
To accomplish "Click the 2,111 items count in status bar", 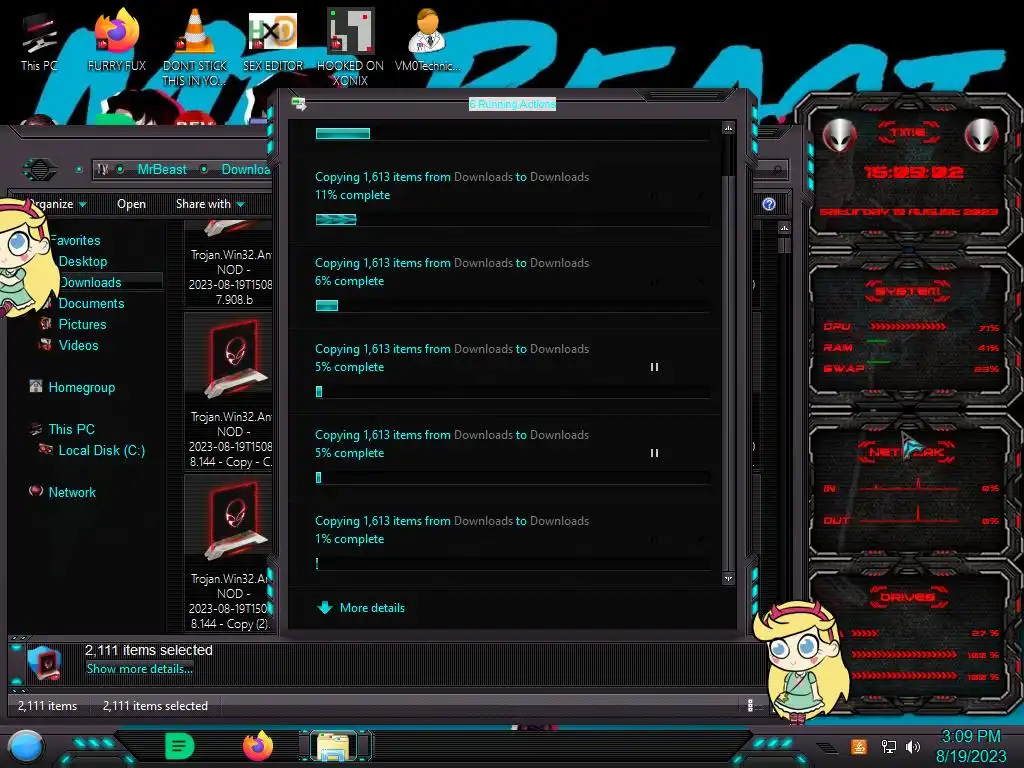I will pyautogui.click(x=47, y=706).
